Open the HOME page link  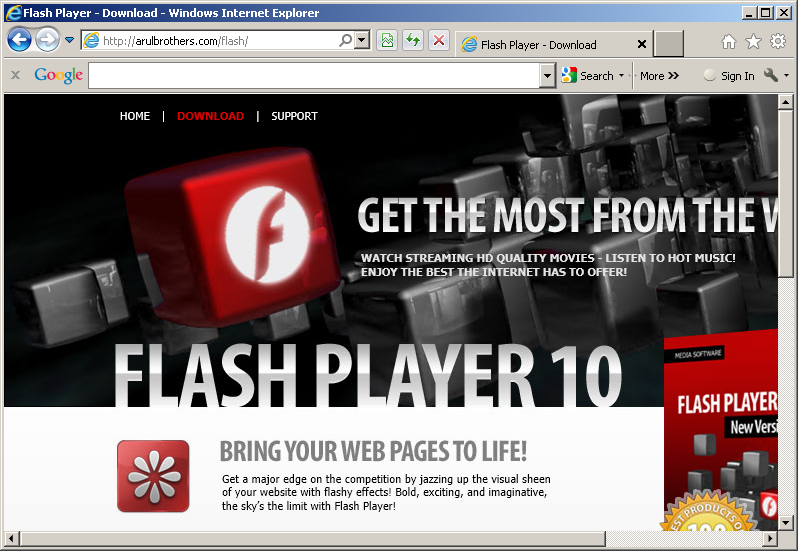[x=135, y=116]
